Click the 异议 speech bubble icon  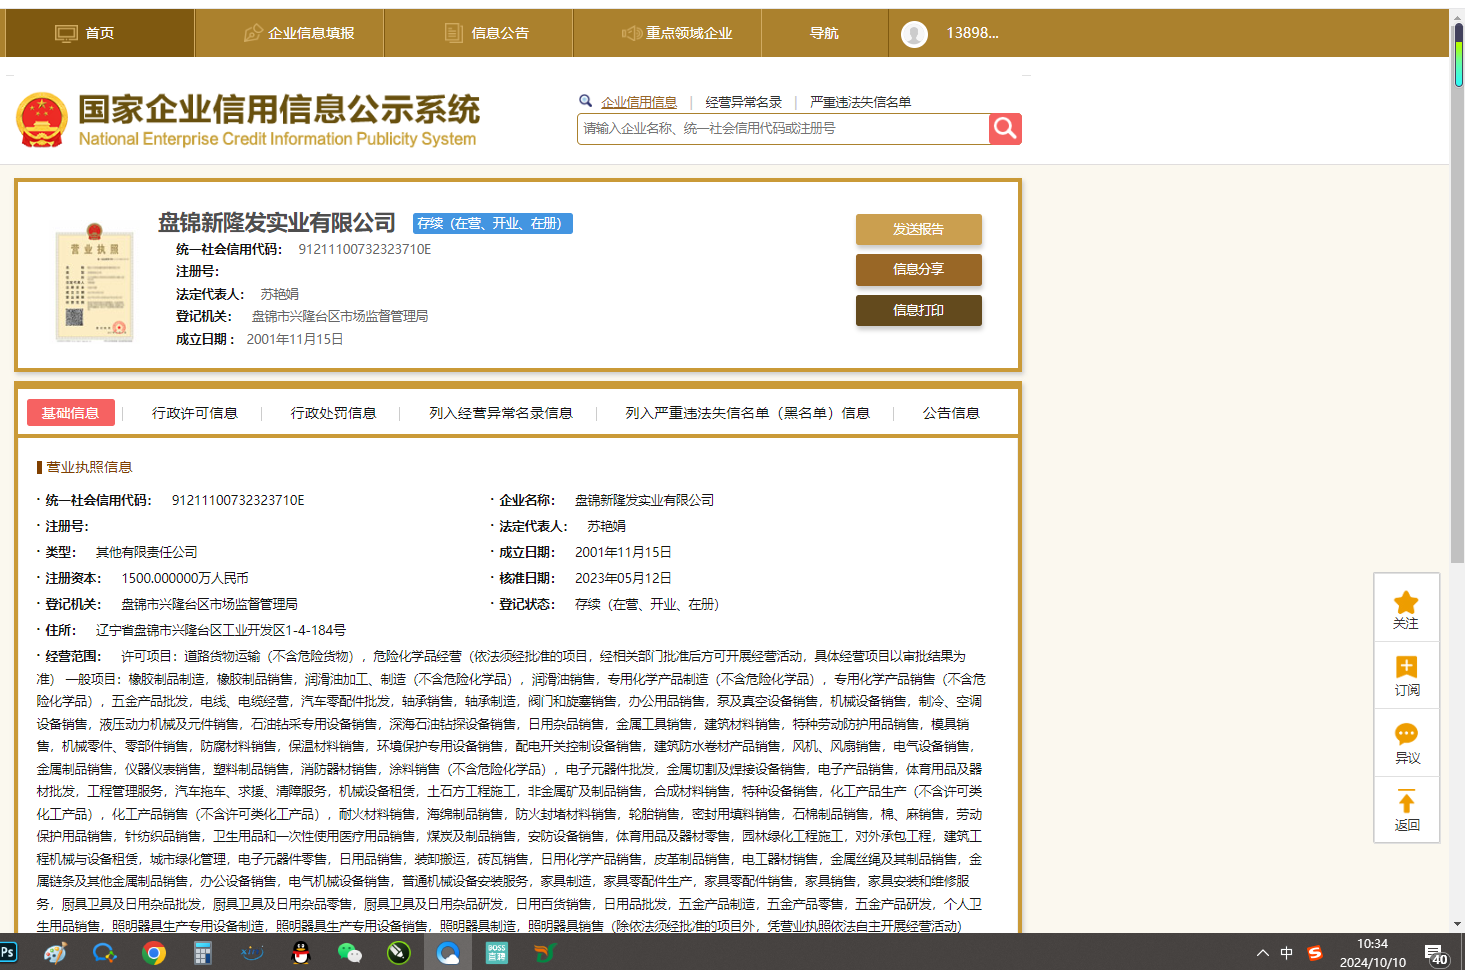point(1406,734)
